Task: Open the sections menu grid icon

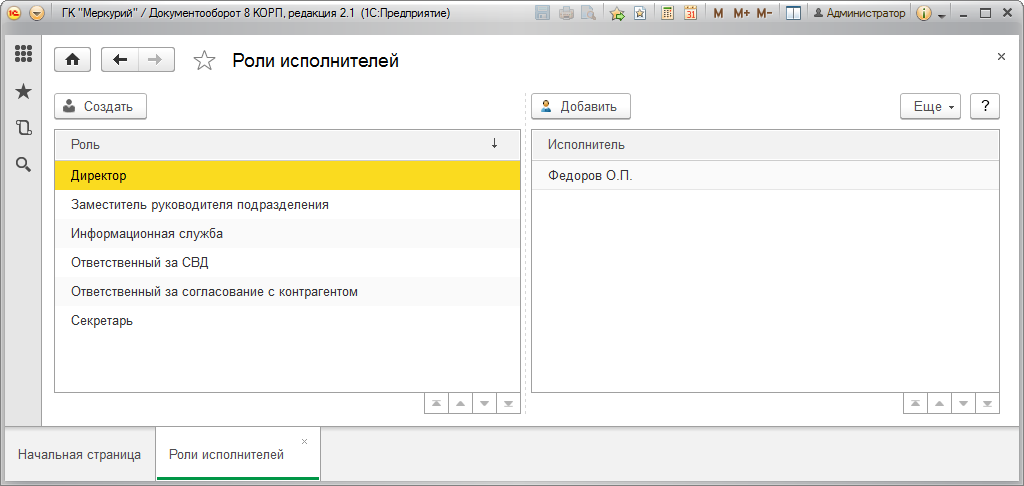Action: pyautogui.click(x=24, y=54)
